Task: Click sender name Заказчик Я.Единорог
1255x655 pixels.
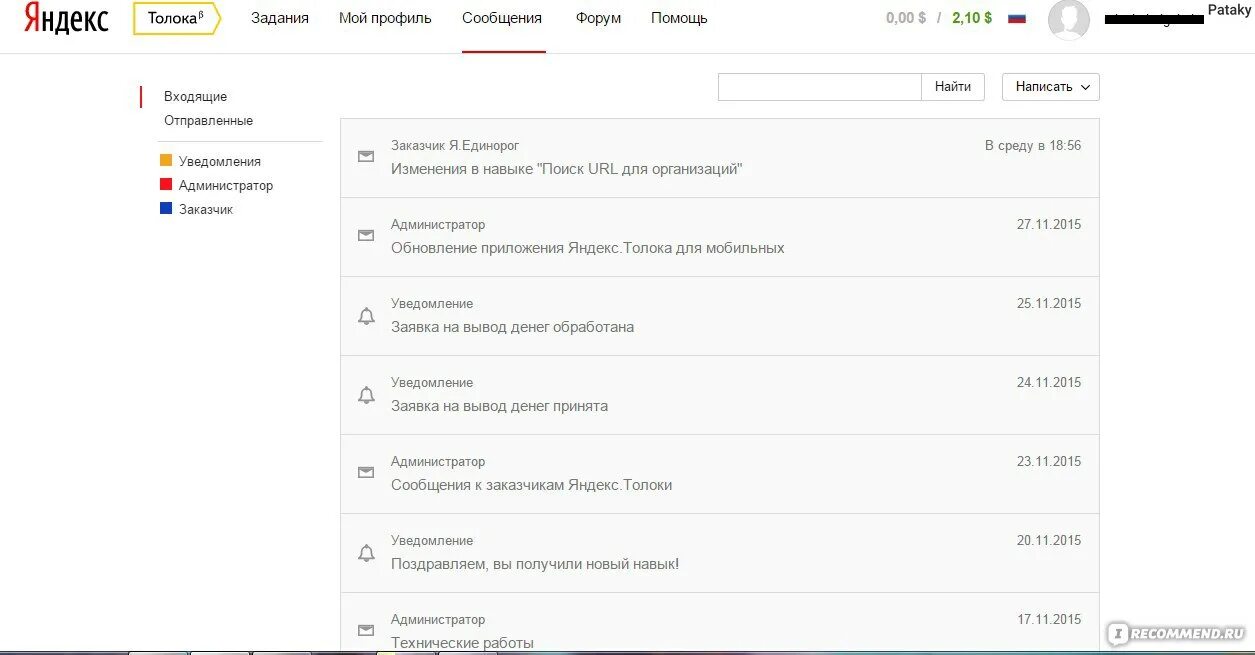Action: (455, 146)
